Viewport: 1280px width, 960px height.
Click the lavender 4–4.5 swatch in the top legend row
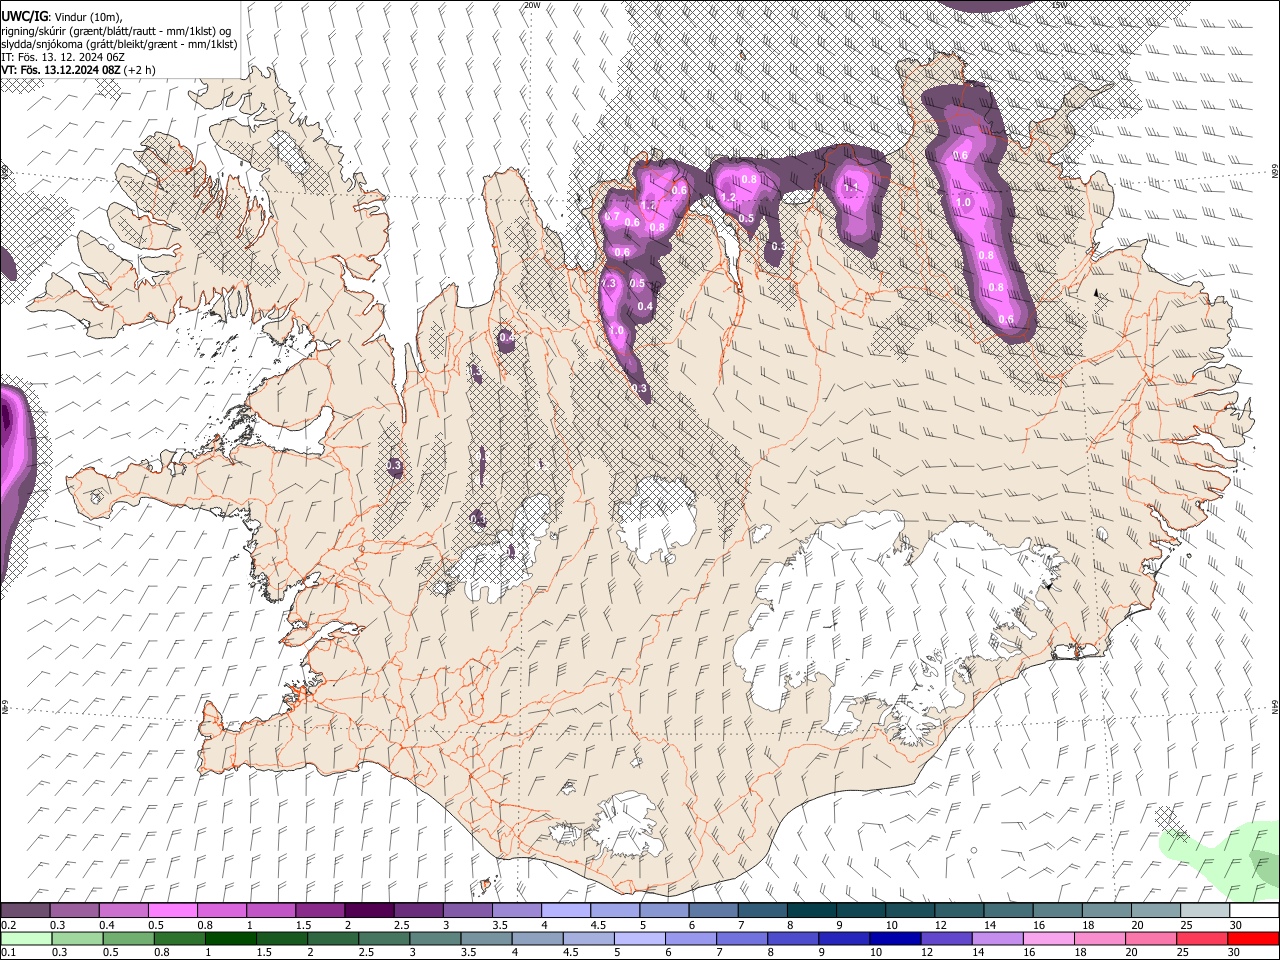coord(564,911)
